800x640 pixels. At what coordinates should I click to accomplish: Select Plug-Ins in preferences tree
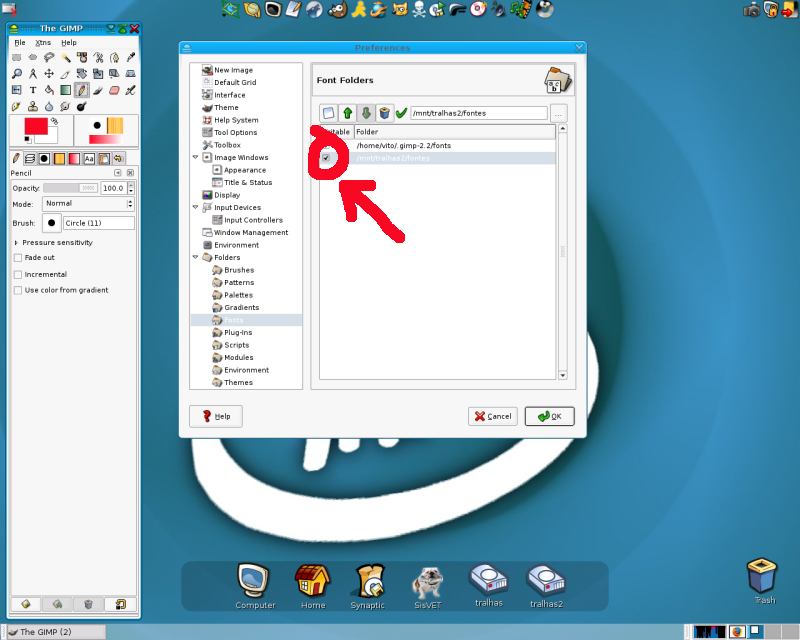coord(238,333)
